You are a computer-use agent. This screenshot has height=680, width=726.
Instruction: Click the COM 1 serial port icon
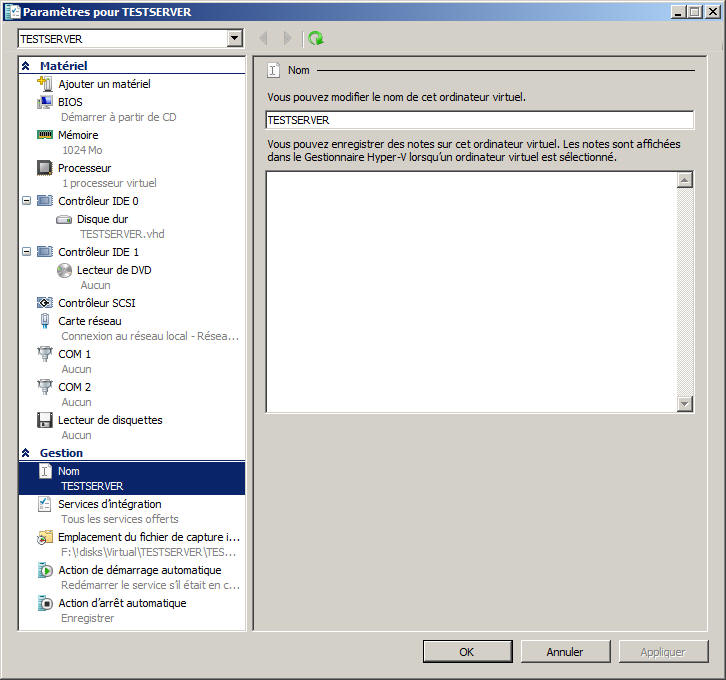pos(44,354)
